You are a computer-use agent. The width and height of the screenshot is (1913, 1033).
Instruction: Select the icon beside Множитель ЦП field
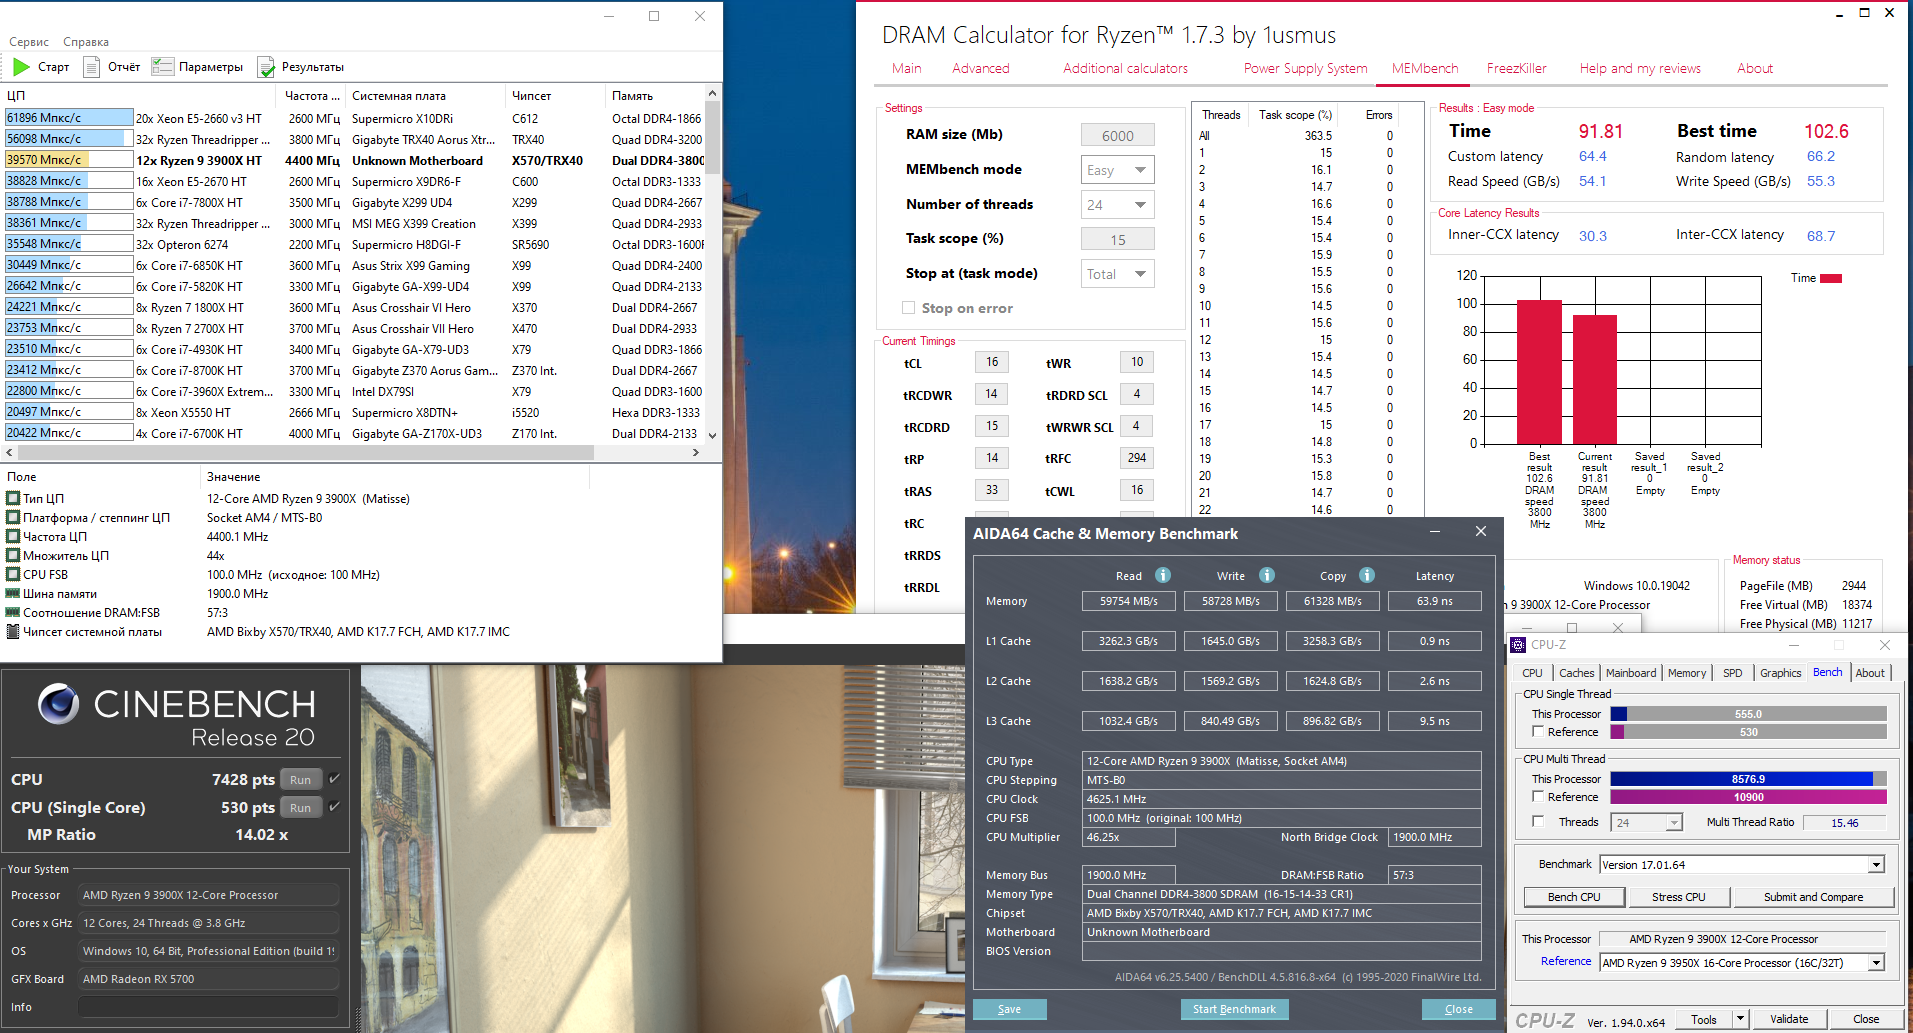click(13, 555)
